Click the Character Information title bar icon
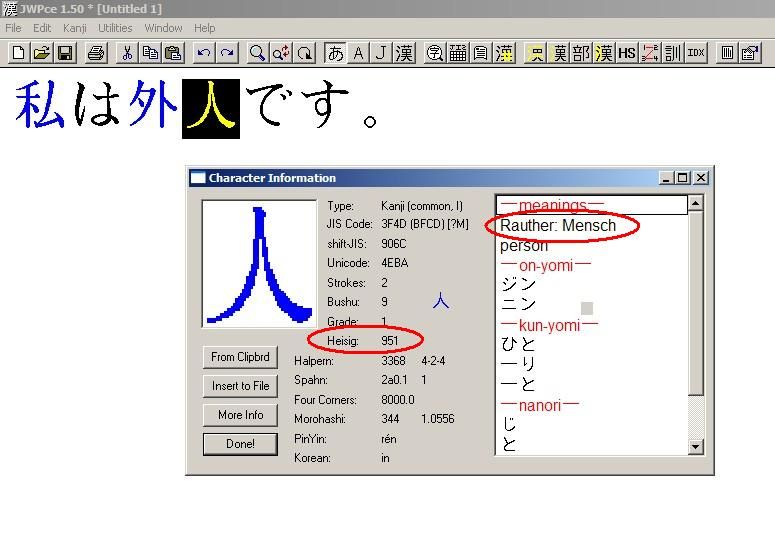775x539 pixels. tap(198, 178)
